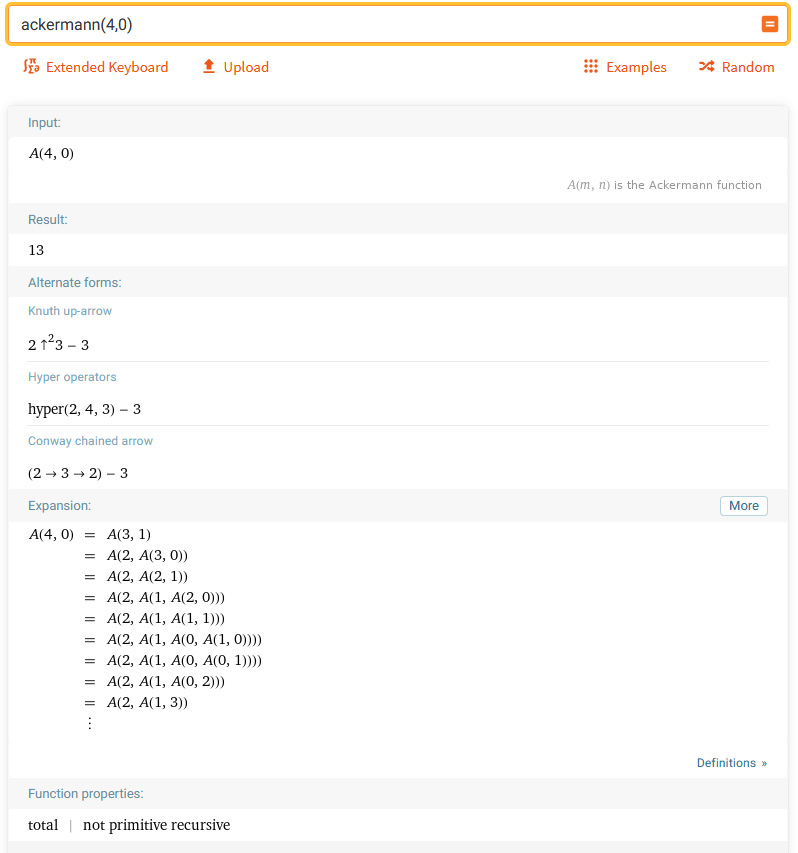Select the Result value 13
Image resolution: width=798 pixels, height=853 pixels.
click(36, 250)
